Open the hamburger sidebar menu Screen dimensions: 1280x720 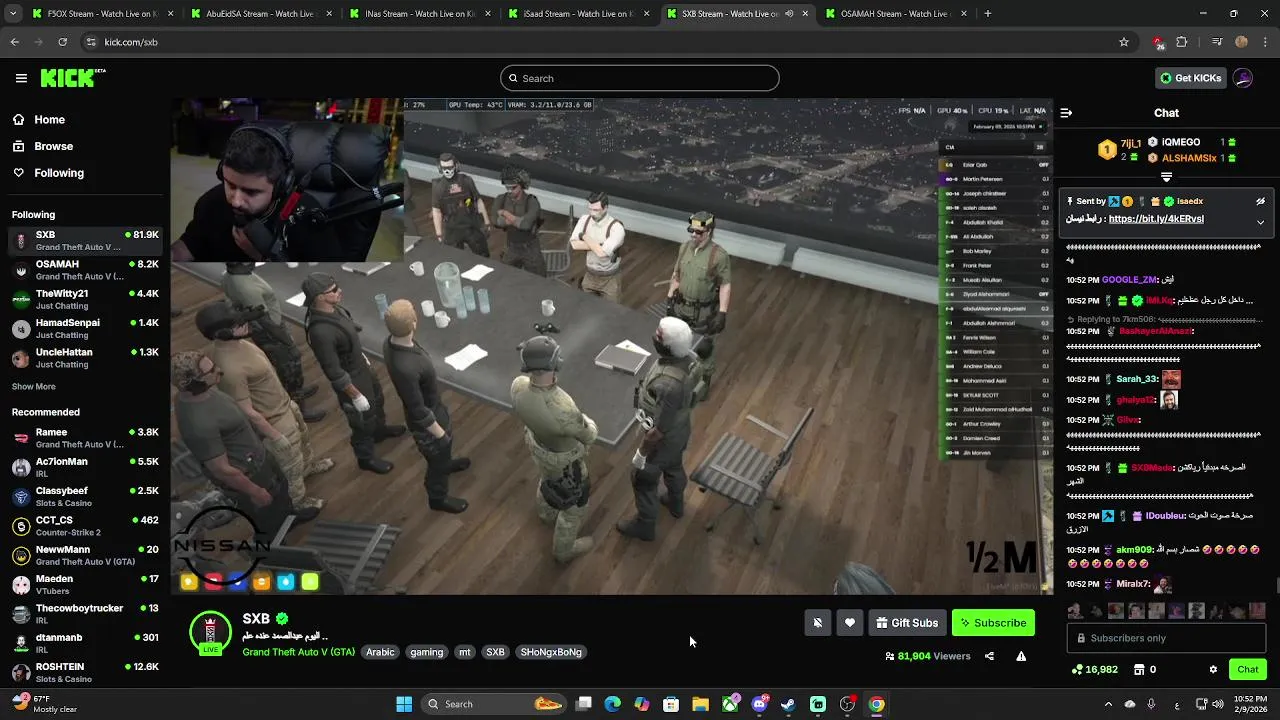coord(21,78)
